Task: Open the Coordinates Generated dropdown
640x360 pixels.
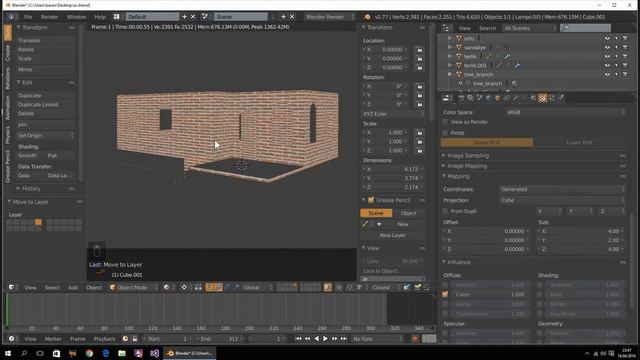Action: (562, 189)
